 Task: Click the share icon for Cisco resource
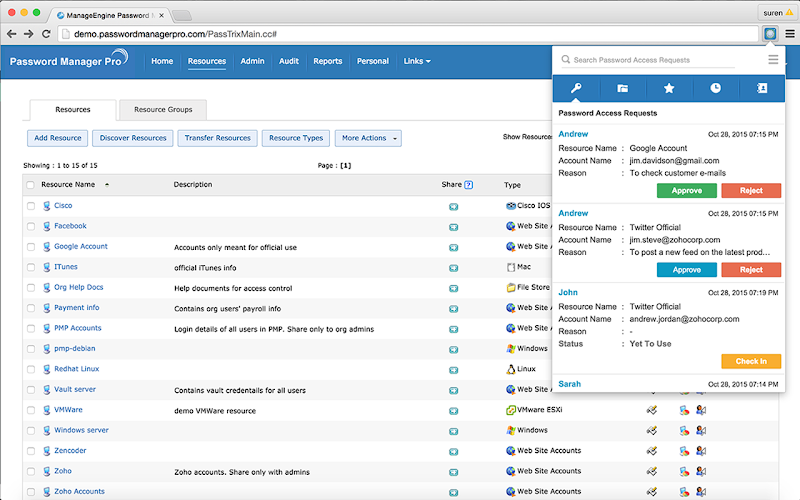(x=453, y=207)
